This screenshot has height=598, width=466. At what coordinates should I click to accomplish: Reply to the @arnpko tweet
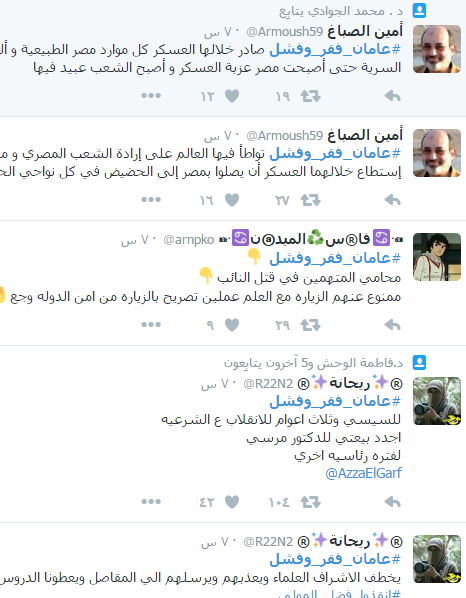click(x=392, y=325)
